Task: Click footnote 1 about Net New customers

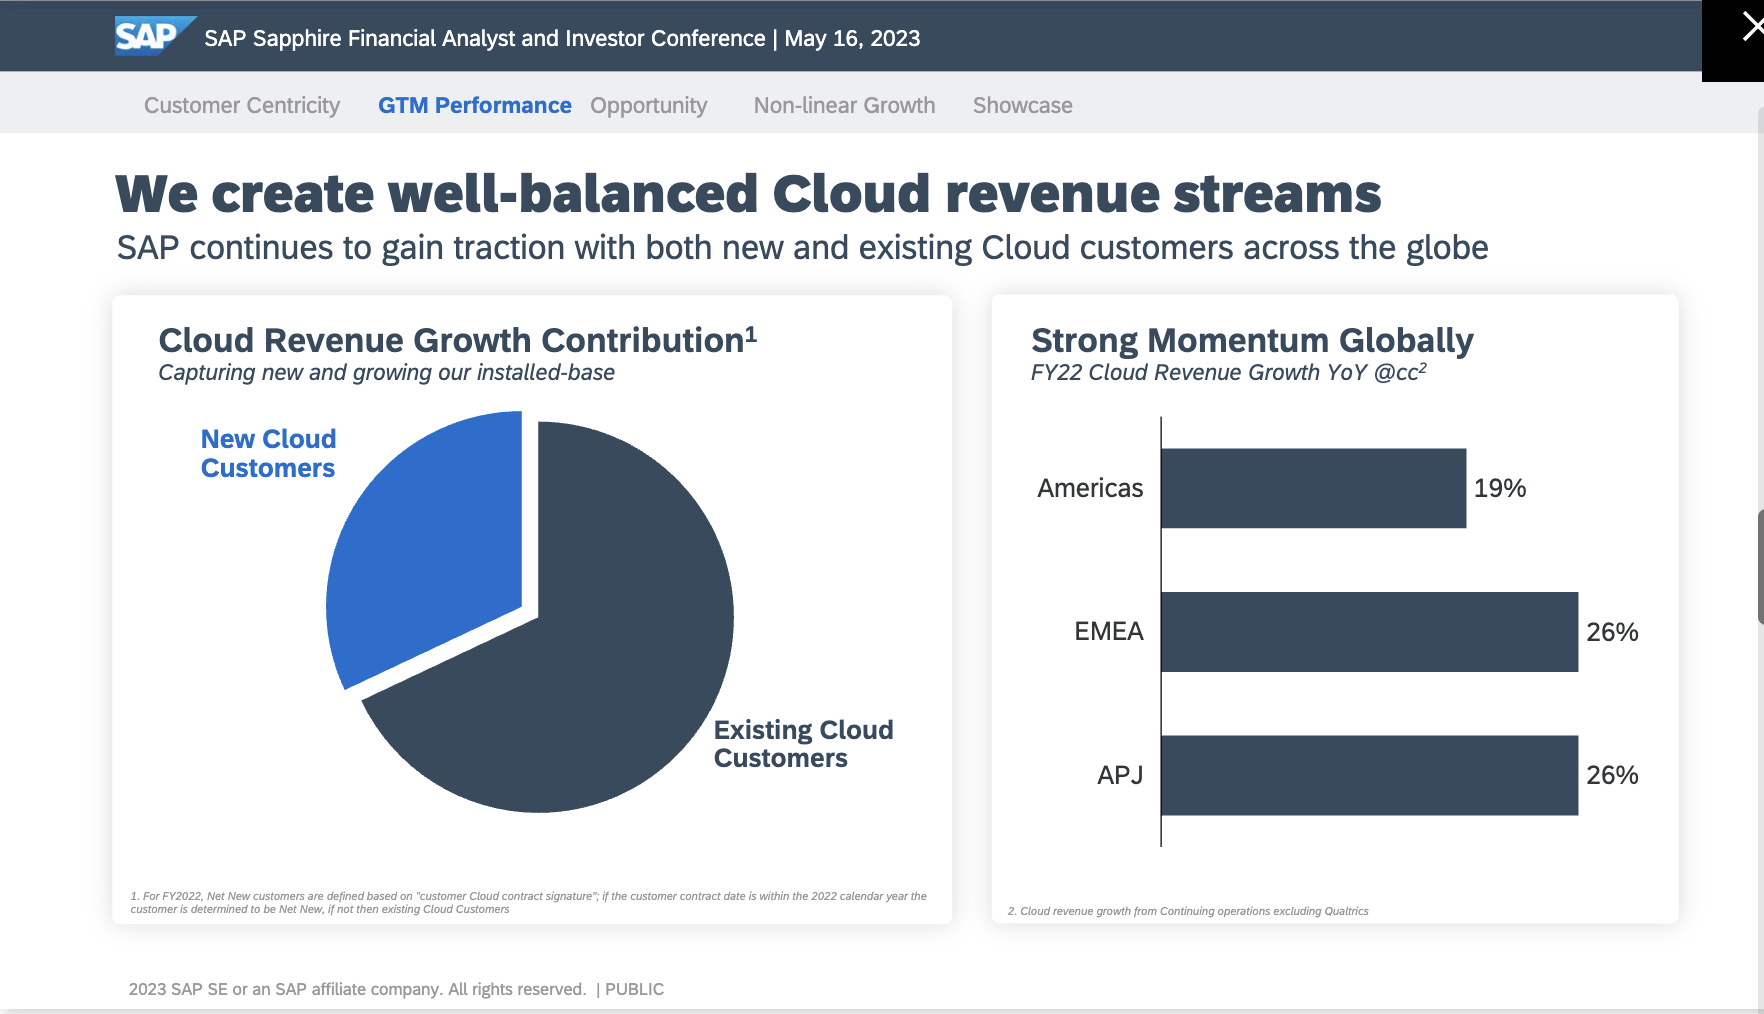Action: coord(528,903)
